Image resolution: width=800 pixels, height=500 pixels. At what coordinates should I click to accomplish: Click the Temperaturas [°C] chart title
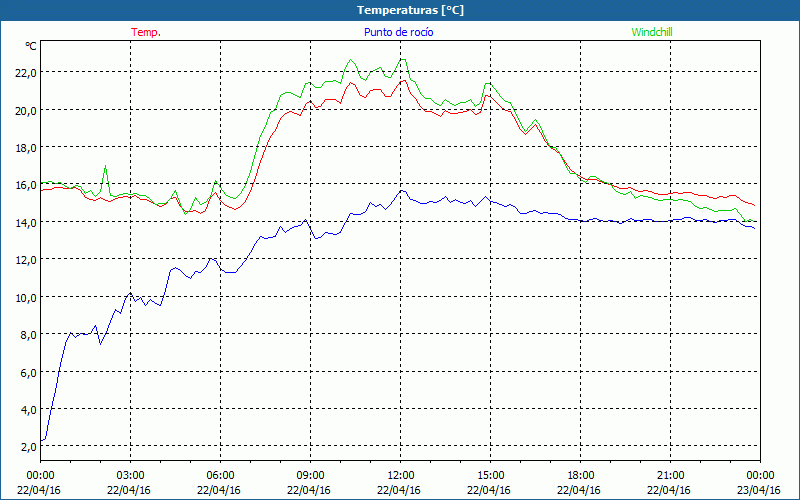(410, 10)
